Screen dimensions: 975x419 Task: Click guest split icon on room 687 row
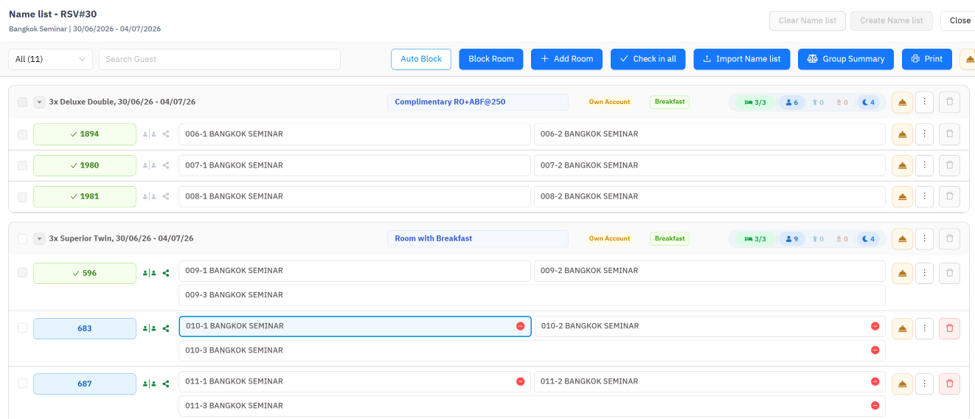tap(149, 384)
